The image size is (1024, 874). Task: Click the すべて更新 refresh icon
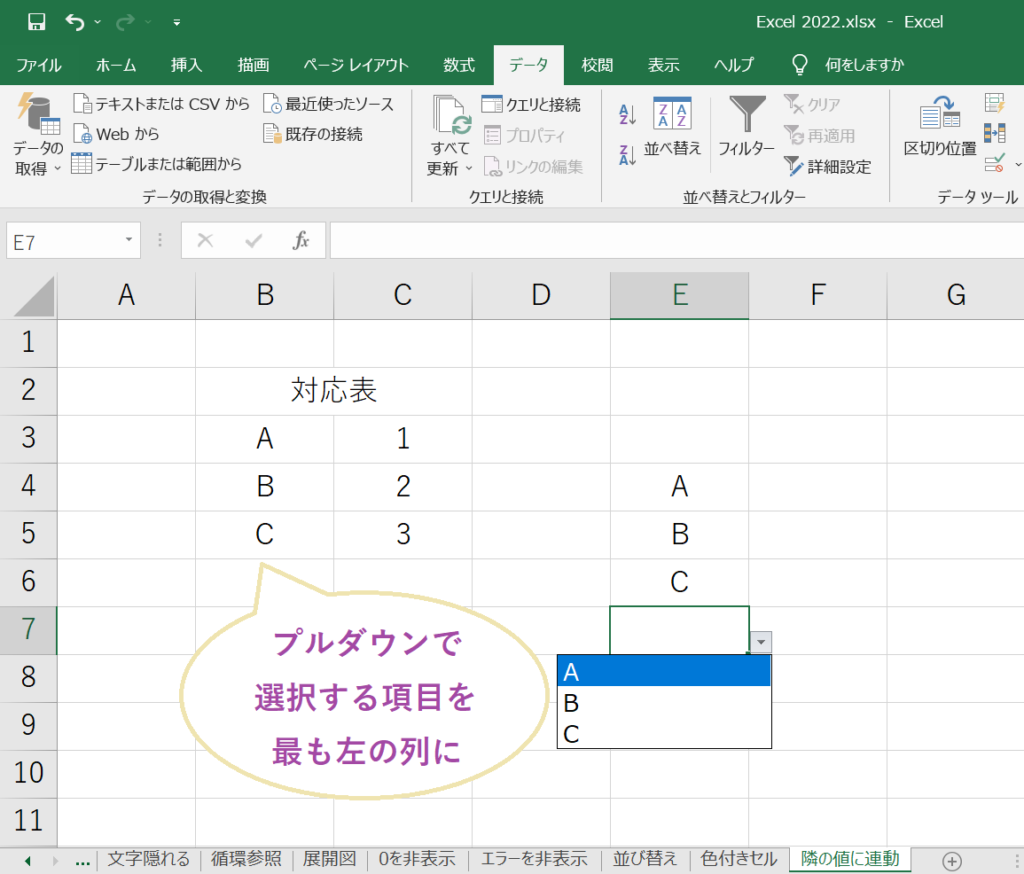(x=451, y=115)
